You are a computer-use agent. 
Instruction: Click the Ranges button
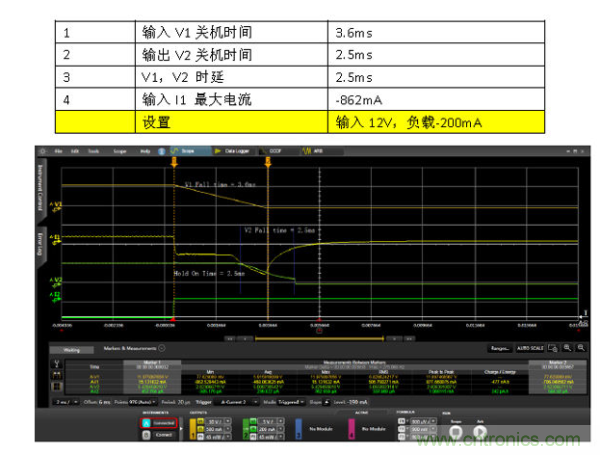click(498, 348)
